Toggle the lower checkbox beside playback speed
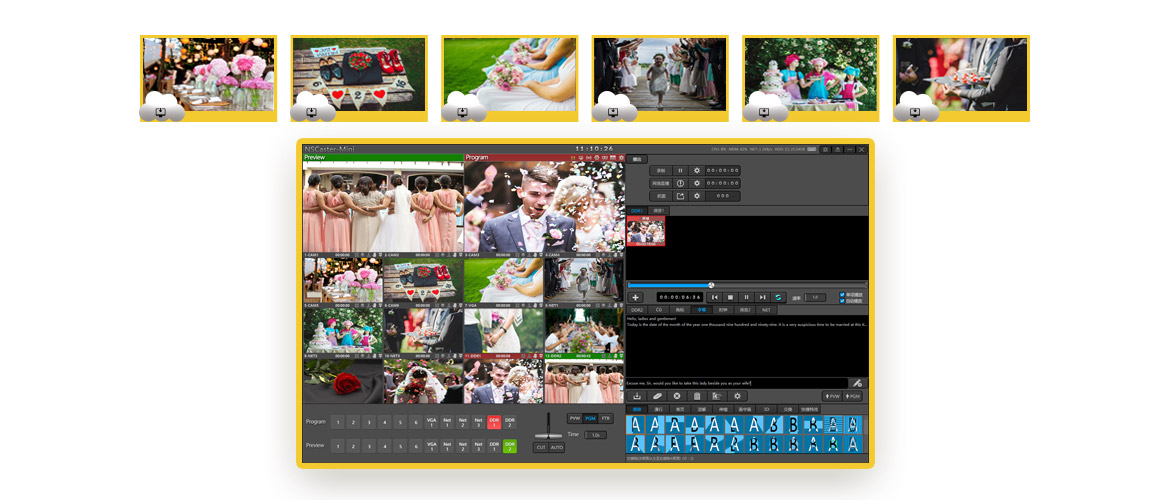Screen dimensions: 1170x500 pyautogui.click(x=842, y=301)
